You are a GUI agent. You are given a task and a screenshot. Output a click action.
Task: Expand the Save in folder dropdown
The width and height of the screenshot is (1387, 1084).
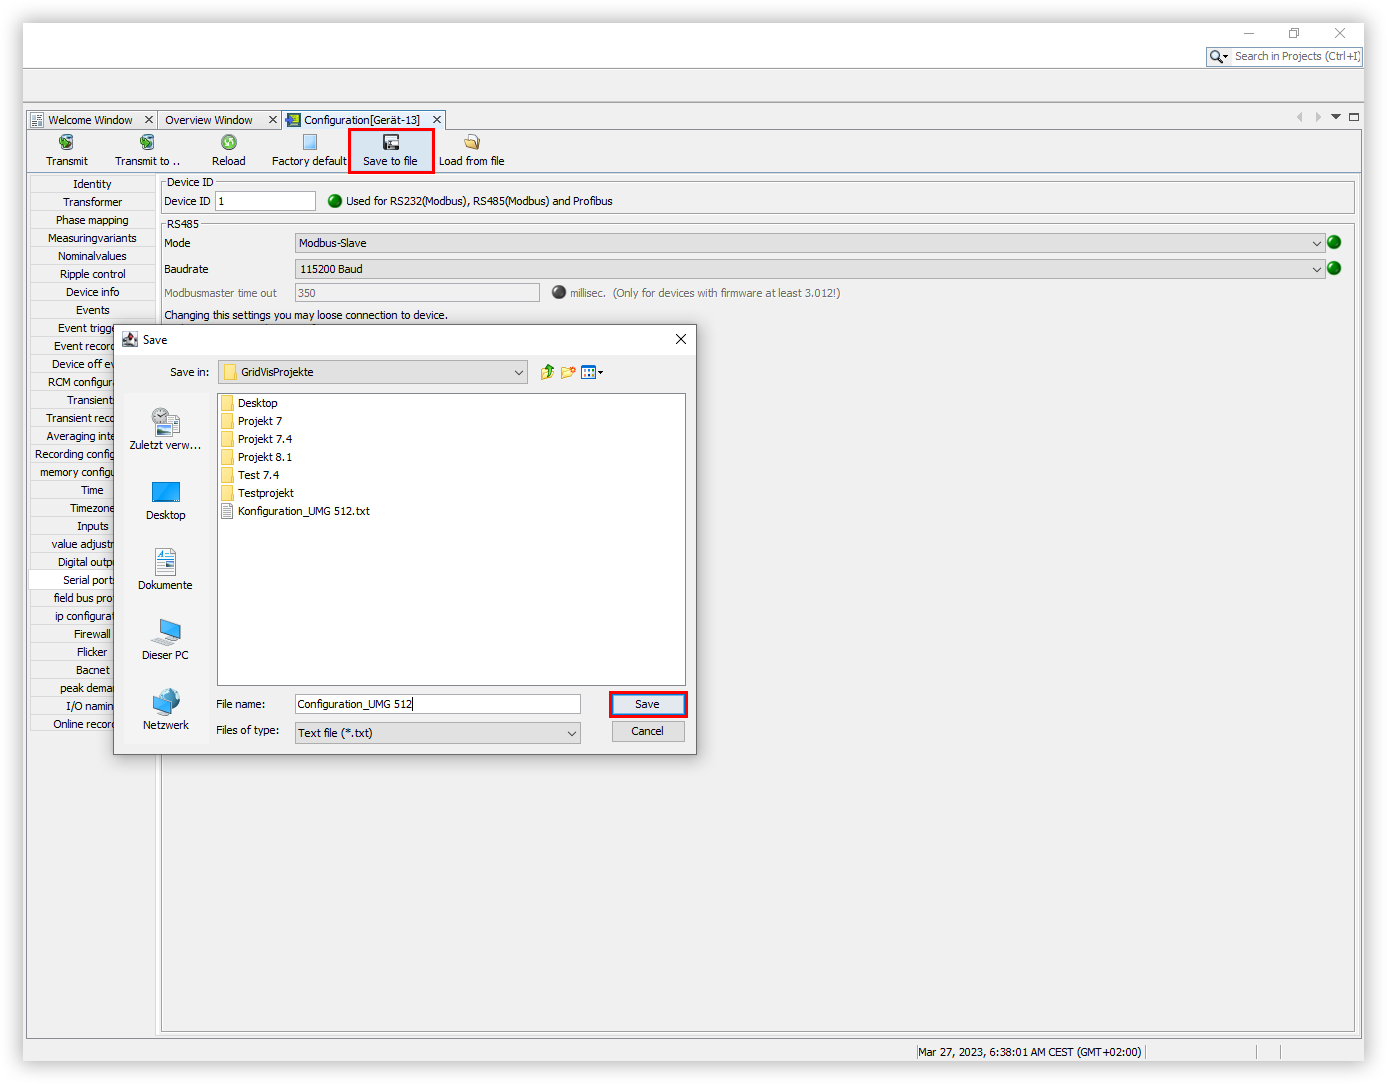[518, 372]
